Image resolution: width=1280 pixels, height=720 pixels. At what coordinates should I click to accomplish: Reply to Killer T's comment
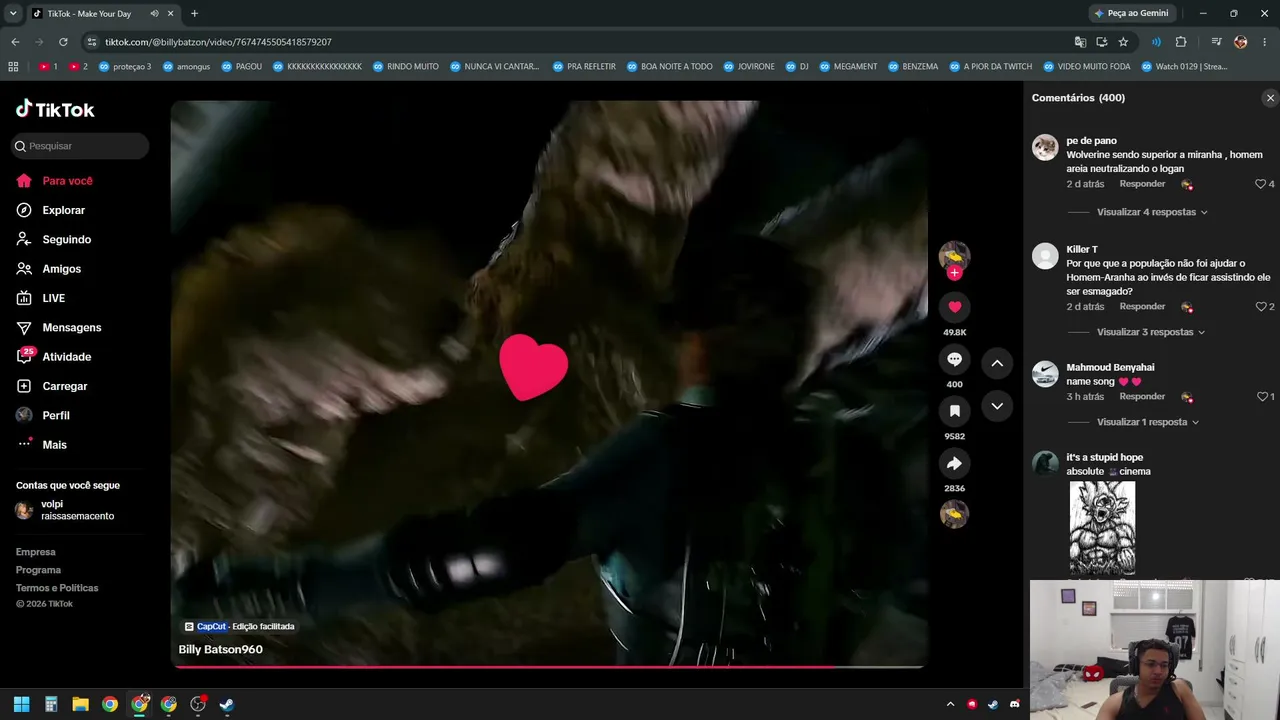click(x=1142, y=306)
